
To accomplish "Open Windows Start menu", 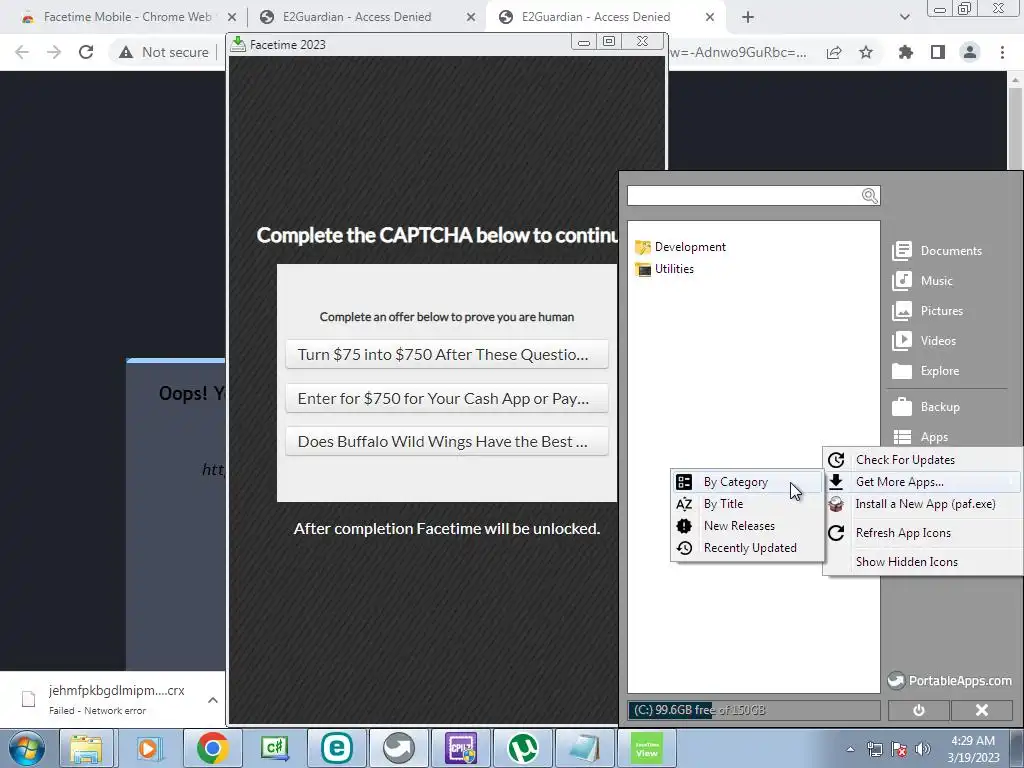I will (x=27, y=748).
